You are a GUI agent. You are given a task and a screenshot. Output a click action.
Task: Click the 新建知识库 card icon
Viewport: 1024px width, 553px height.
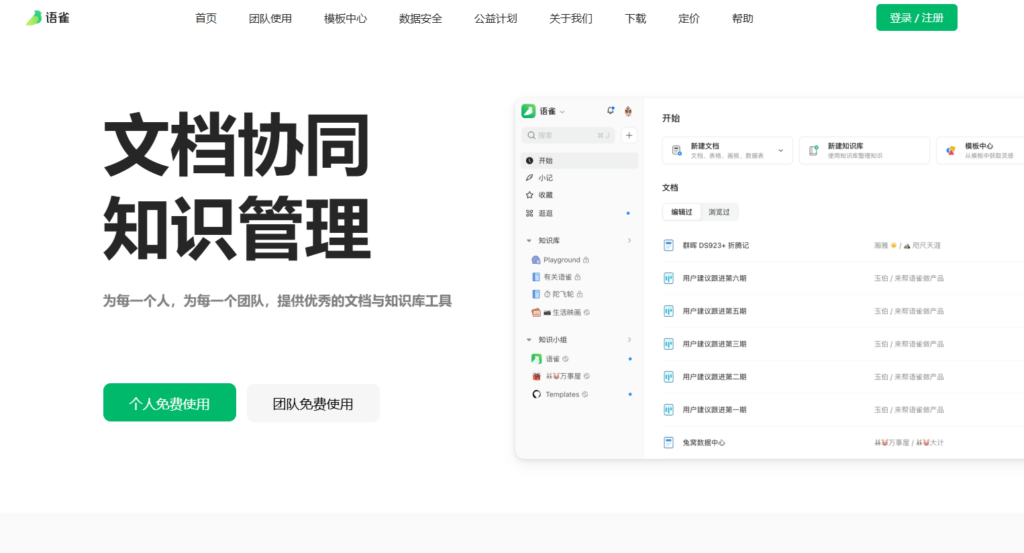[x=814, y=151]
